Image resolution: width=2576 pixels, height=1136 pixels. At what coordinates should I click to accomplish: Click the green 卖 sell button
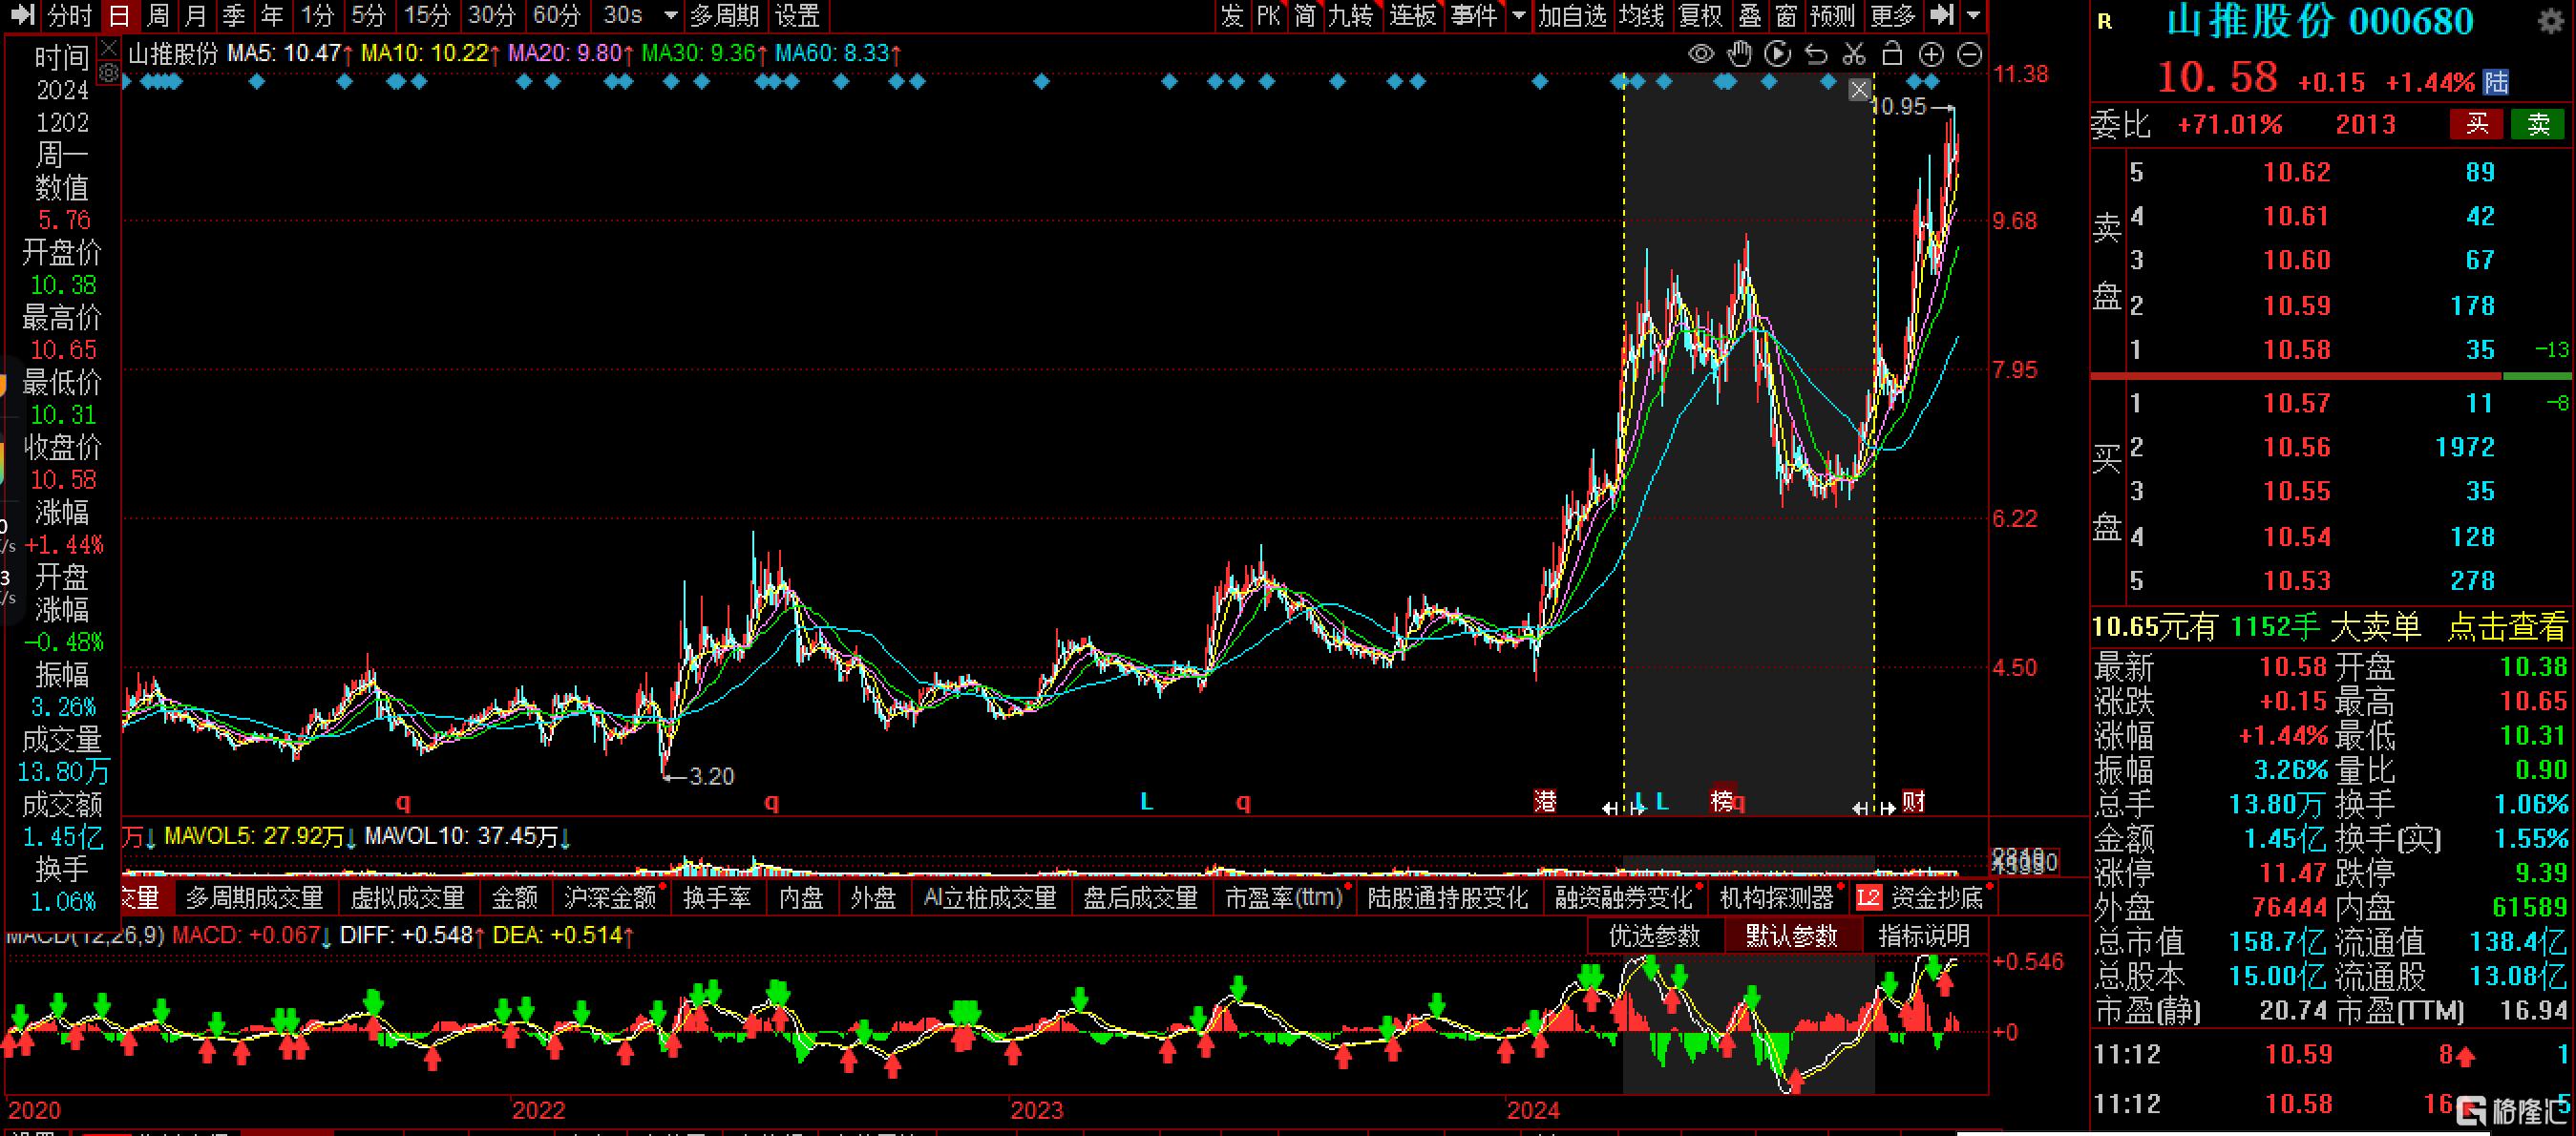(x=2537, y=124)
